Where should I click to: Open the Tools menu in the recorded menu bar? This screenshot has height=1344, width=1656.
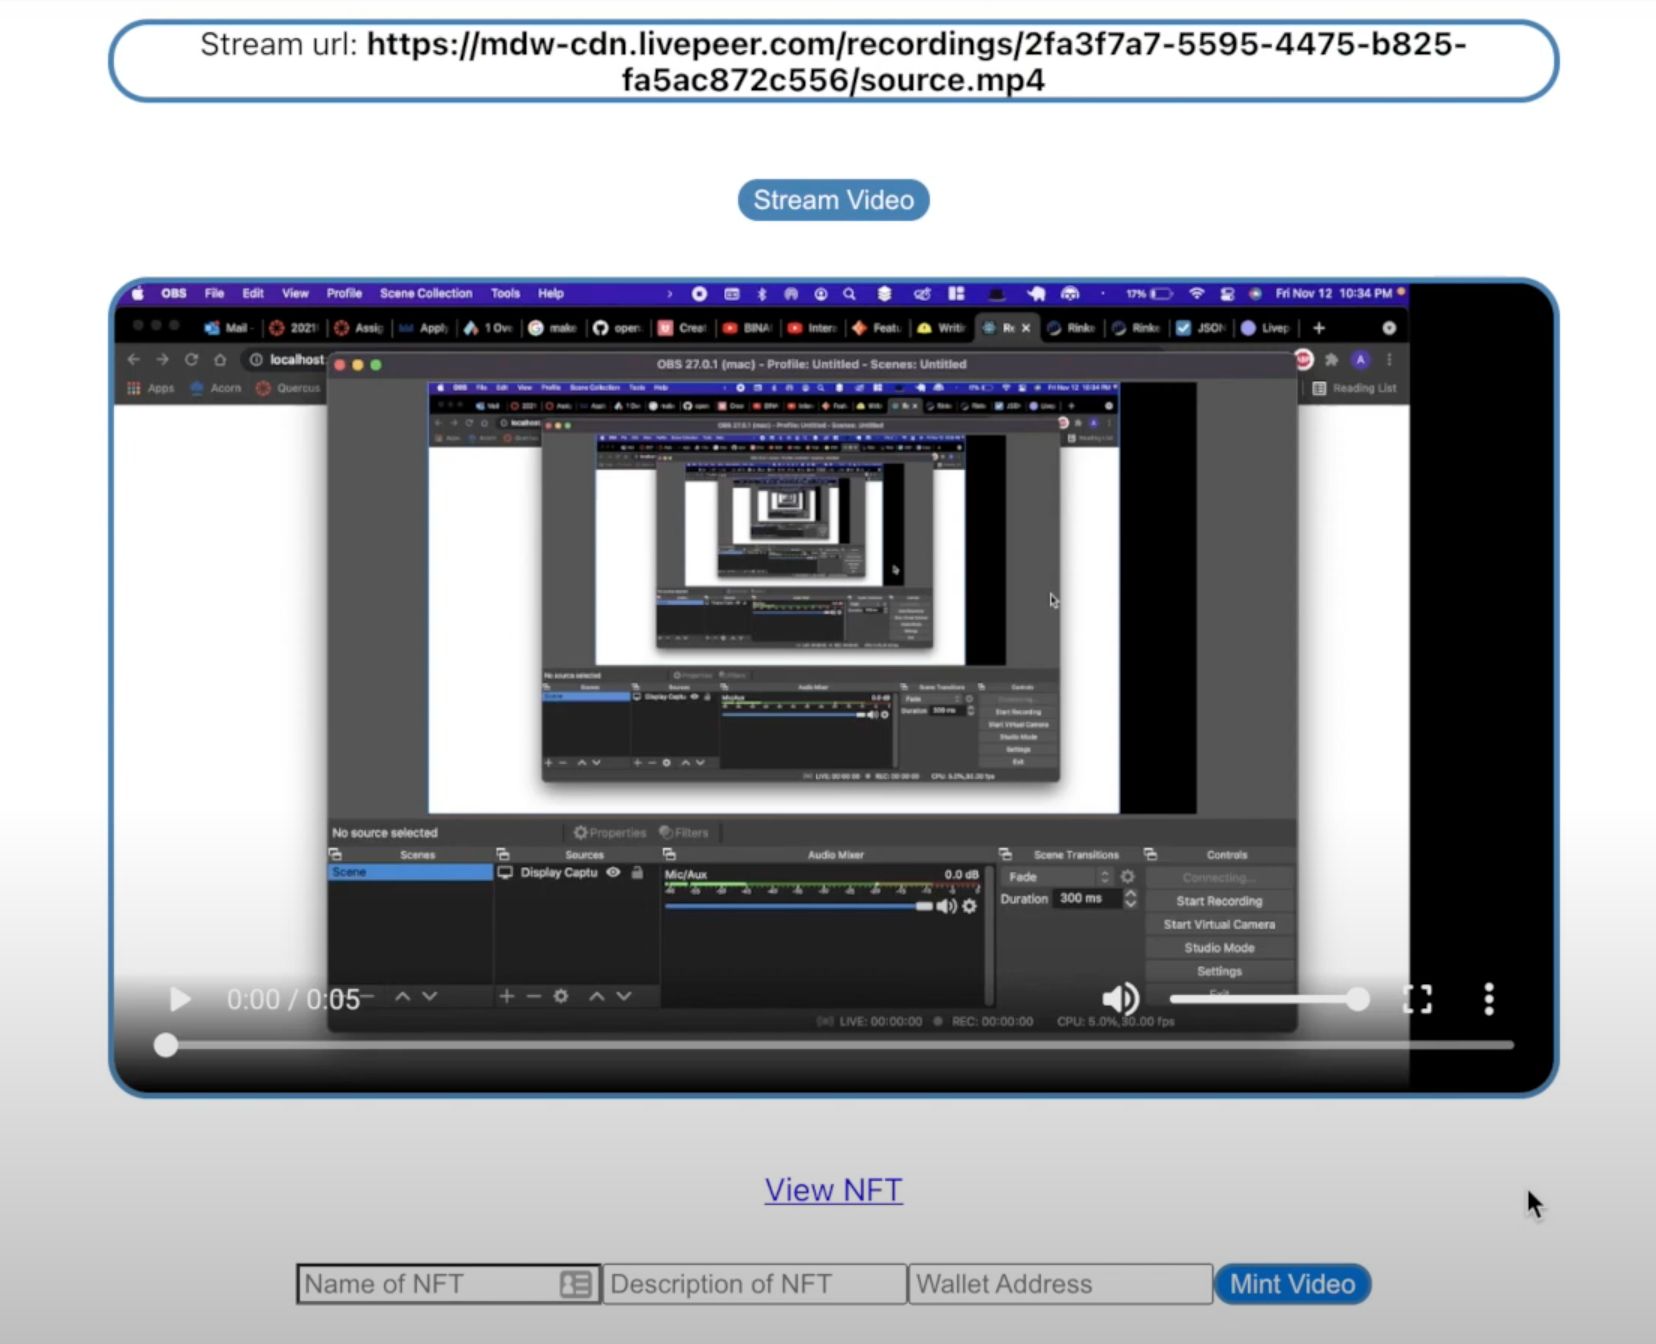[505, 293]
